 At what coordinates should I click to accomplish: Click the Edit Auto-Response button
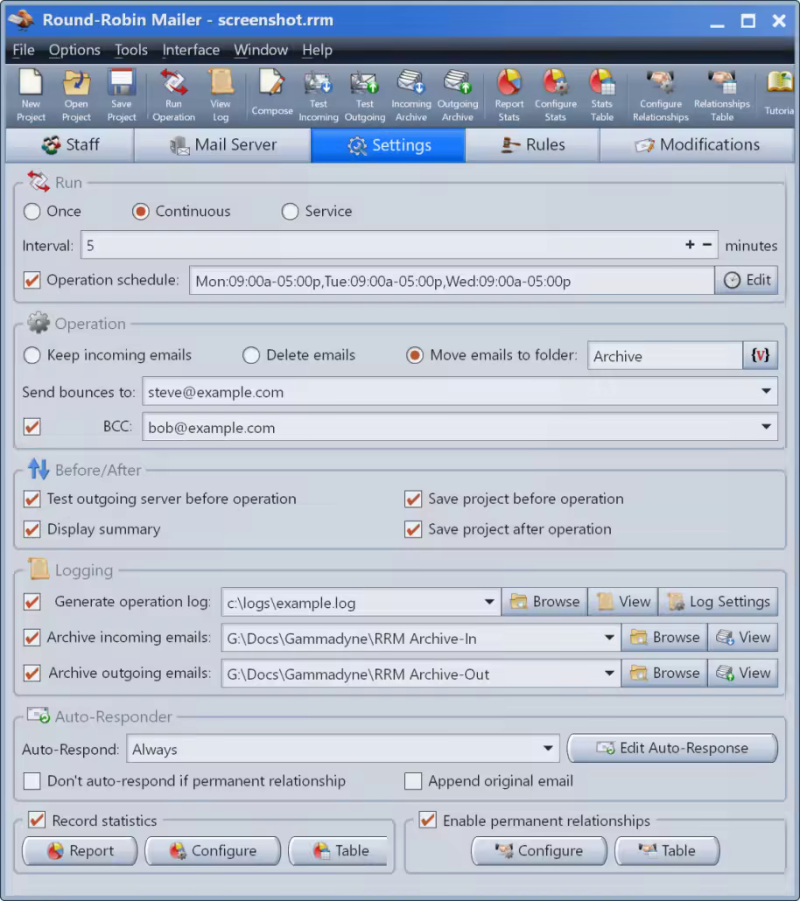672,749
